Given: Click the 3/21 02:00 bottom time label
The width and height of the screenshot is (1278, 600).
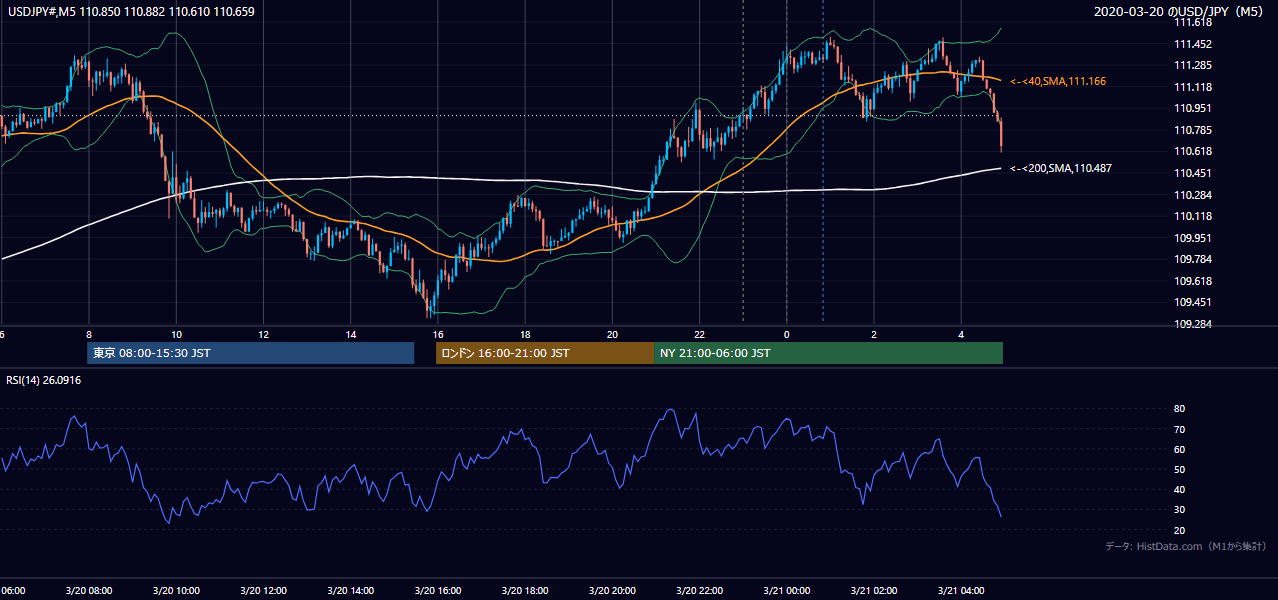Looking at the screenshot, I should (874, 591).
